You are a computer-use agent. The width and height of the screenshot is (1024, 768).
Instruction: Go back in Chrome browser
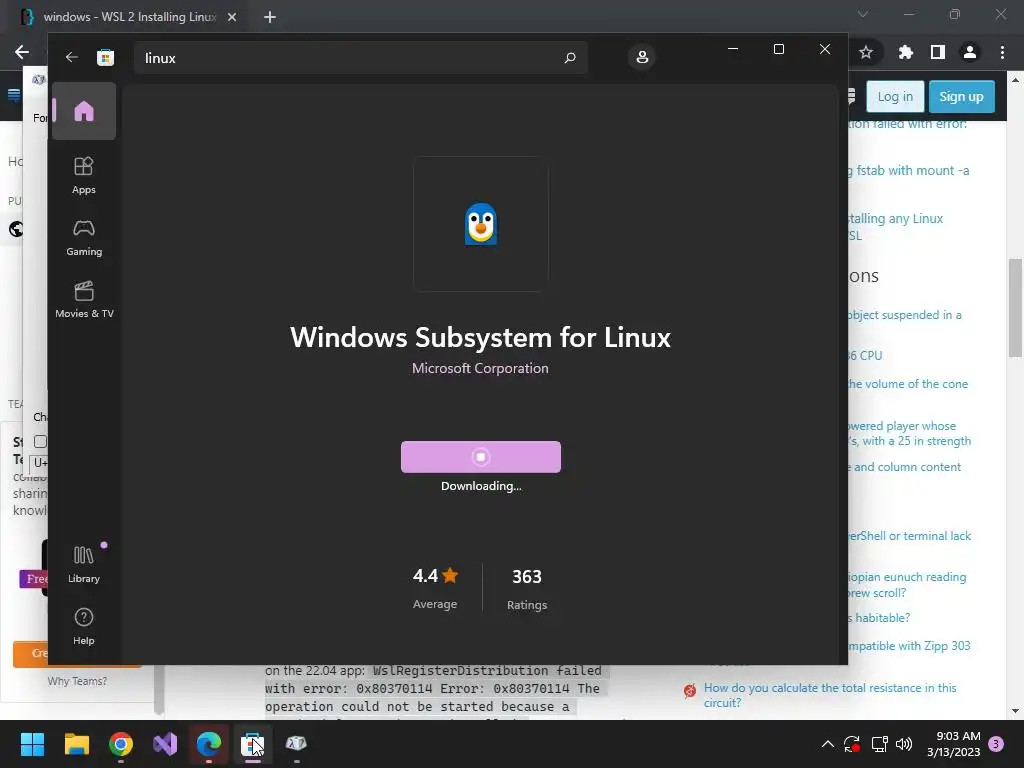click(22, 52)
